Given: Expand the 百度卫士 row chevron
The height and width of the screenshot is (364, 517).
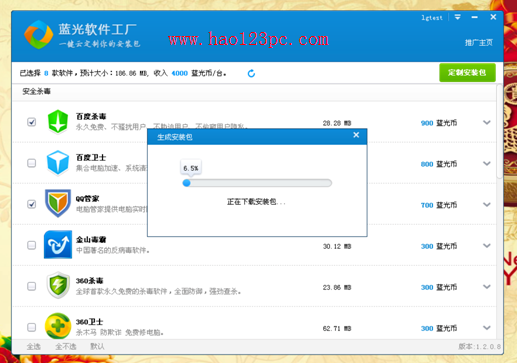Looking at the screenshot, I should click(x=487, y=163).
